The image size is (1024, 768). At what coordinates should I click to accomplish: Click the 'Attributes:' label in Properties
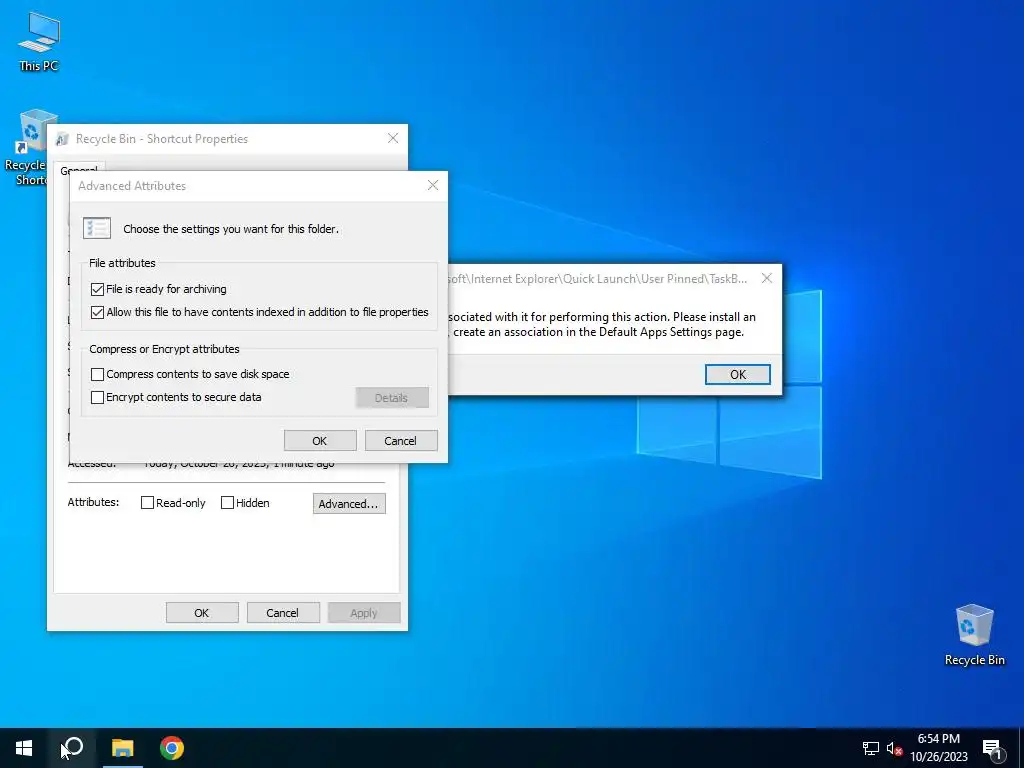click(x=93, y=502)
